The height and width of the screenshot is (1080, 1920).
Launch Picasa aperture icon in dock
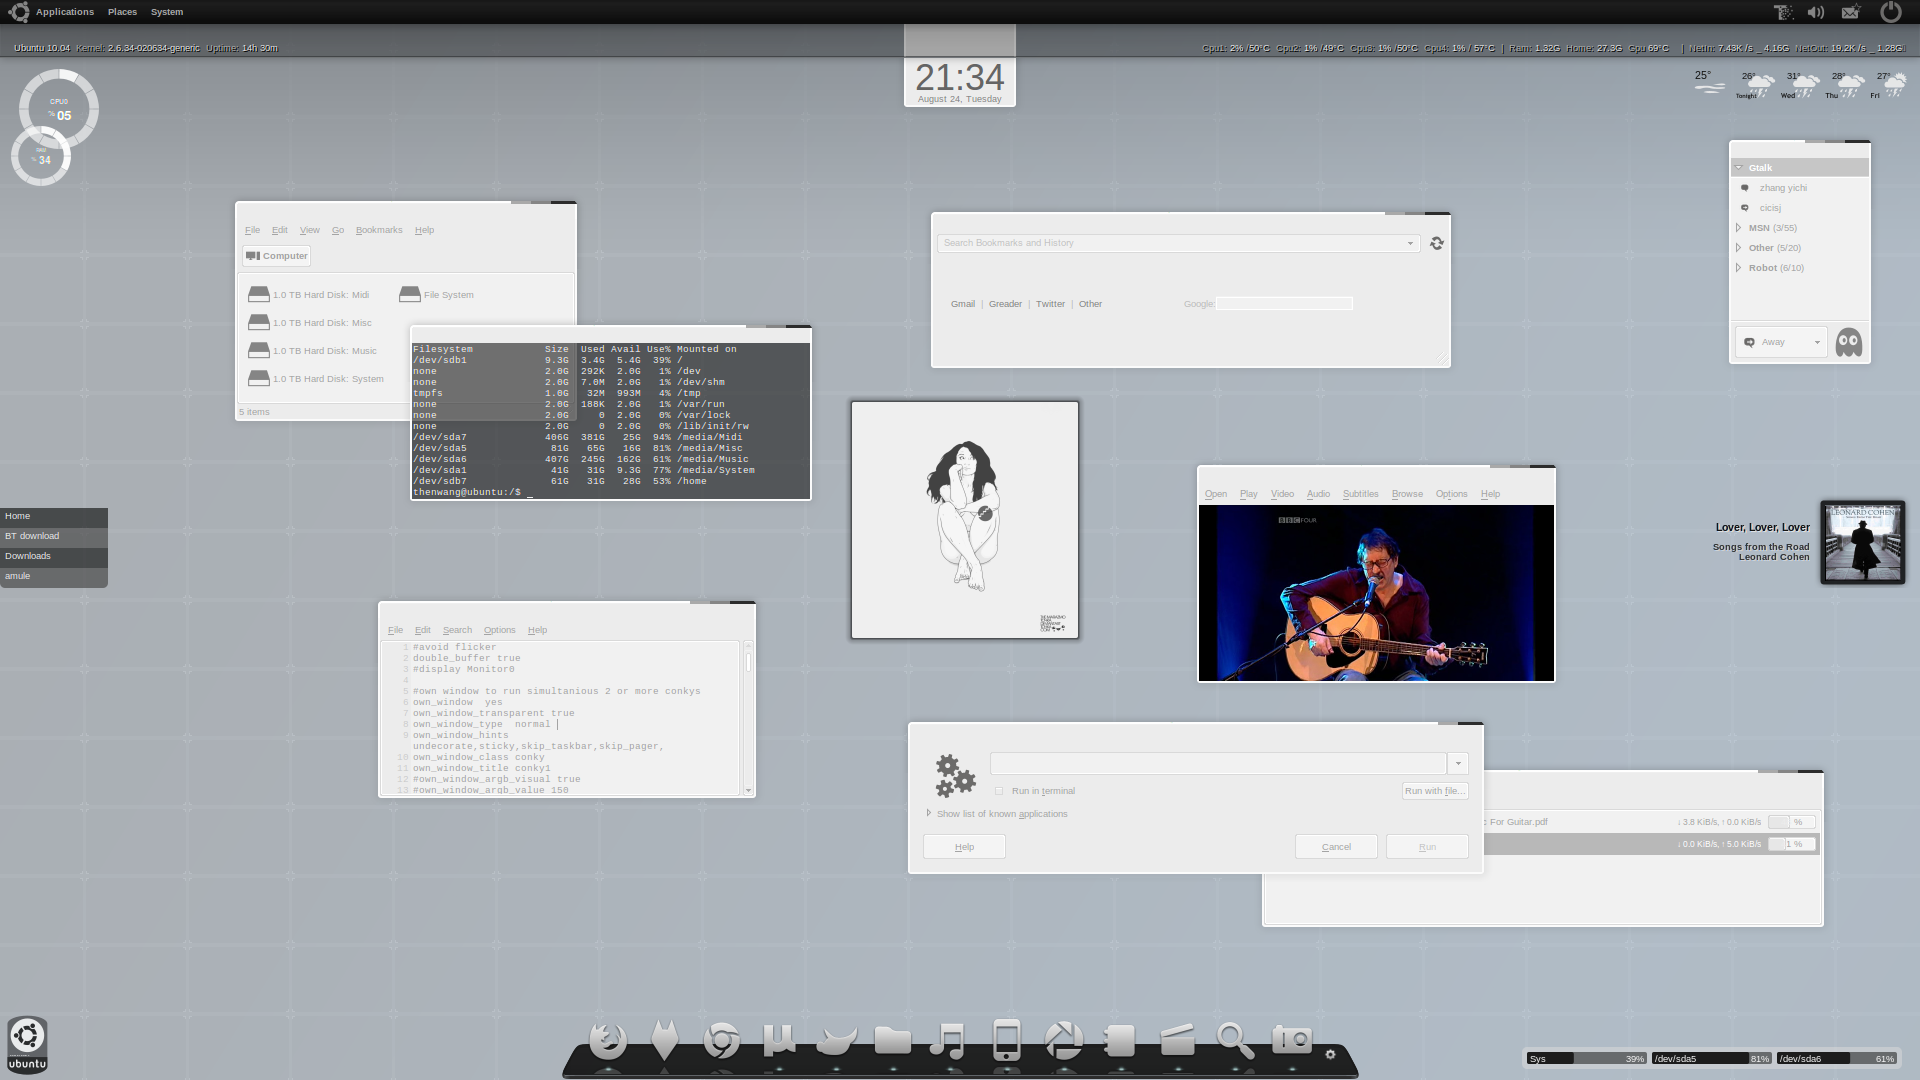pyautogui.click(x=1063, y=1040)
